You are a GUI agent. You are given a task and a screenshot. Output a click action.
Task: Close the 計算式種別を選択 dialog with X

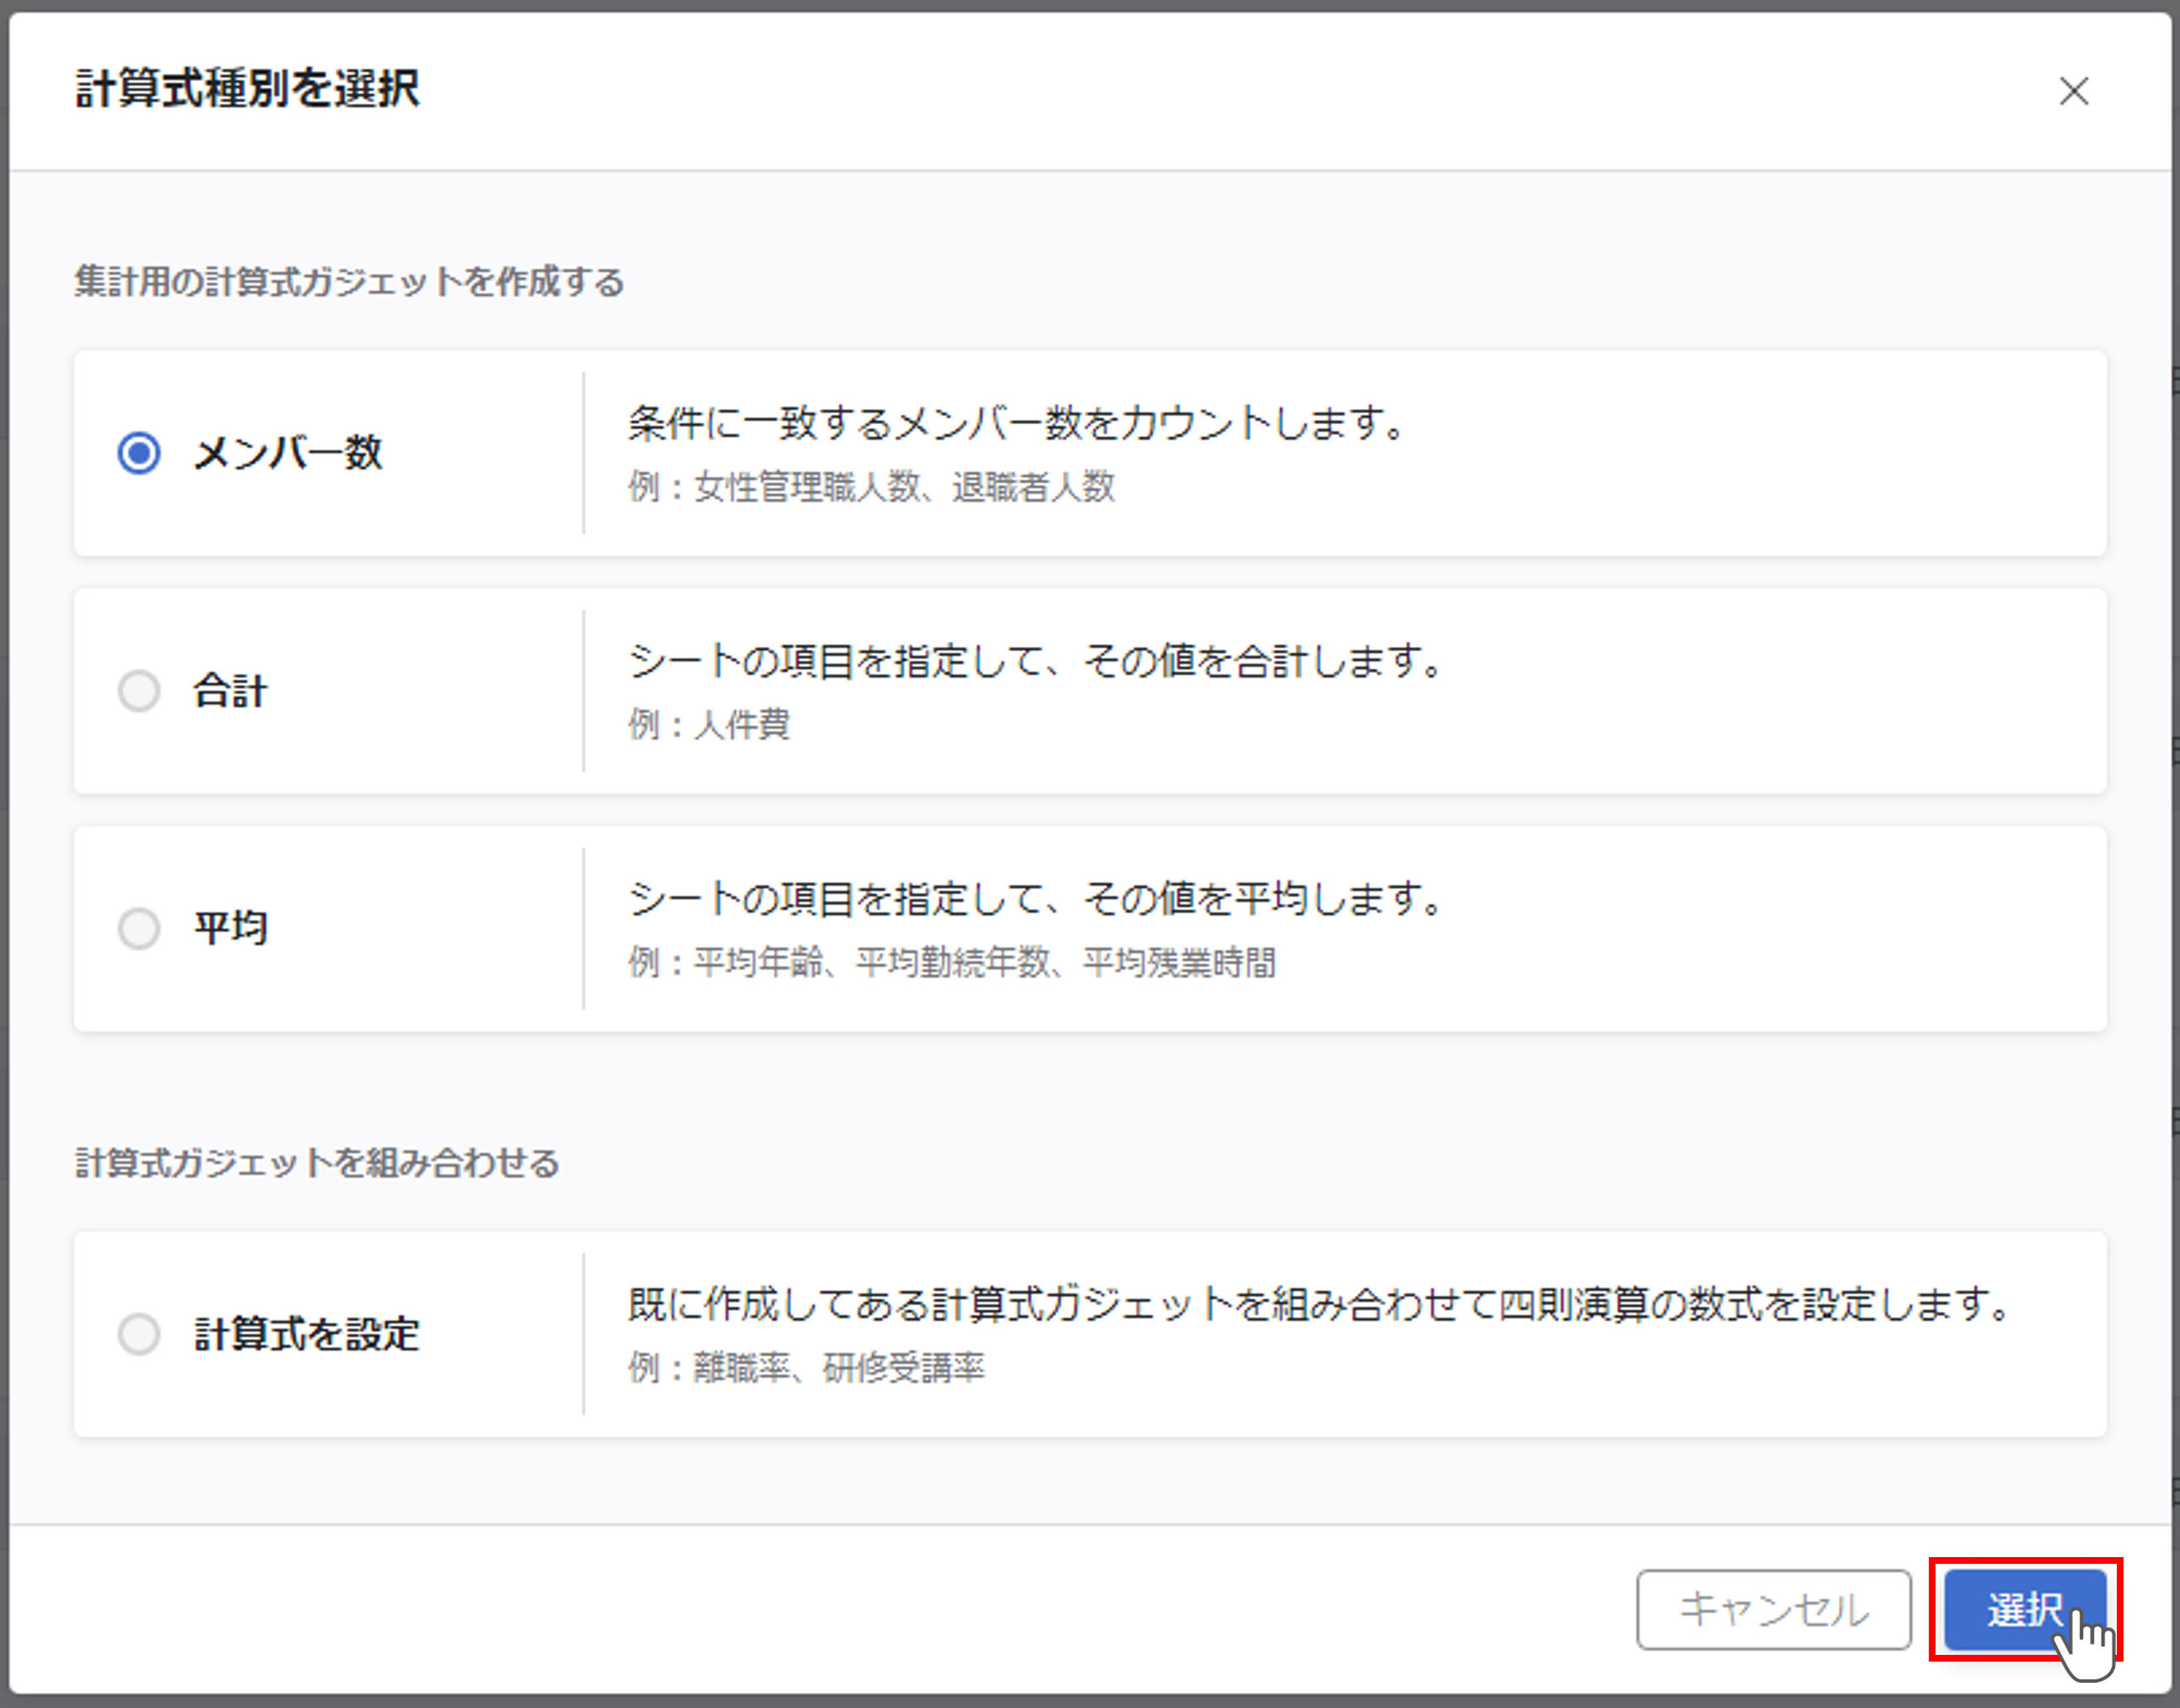coord(2073,91)
